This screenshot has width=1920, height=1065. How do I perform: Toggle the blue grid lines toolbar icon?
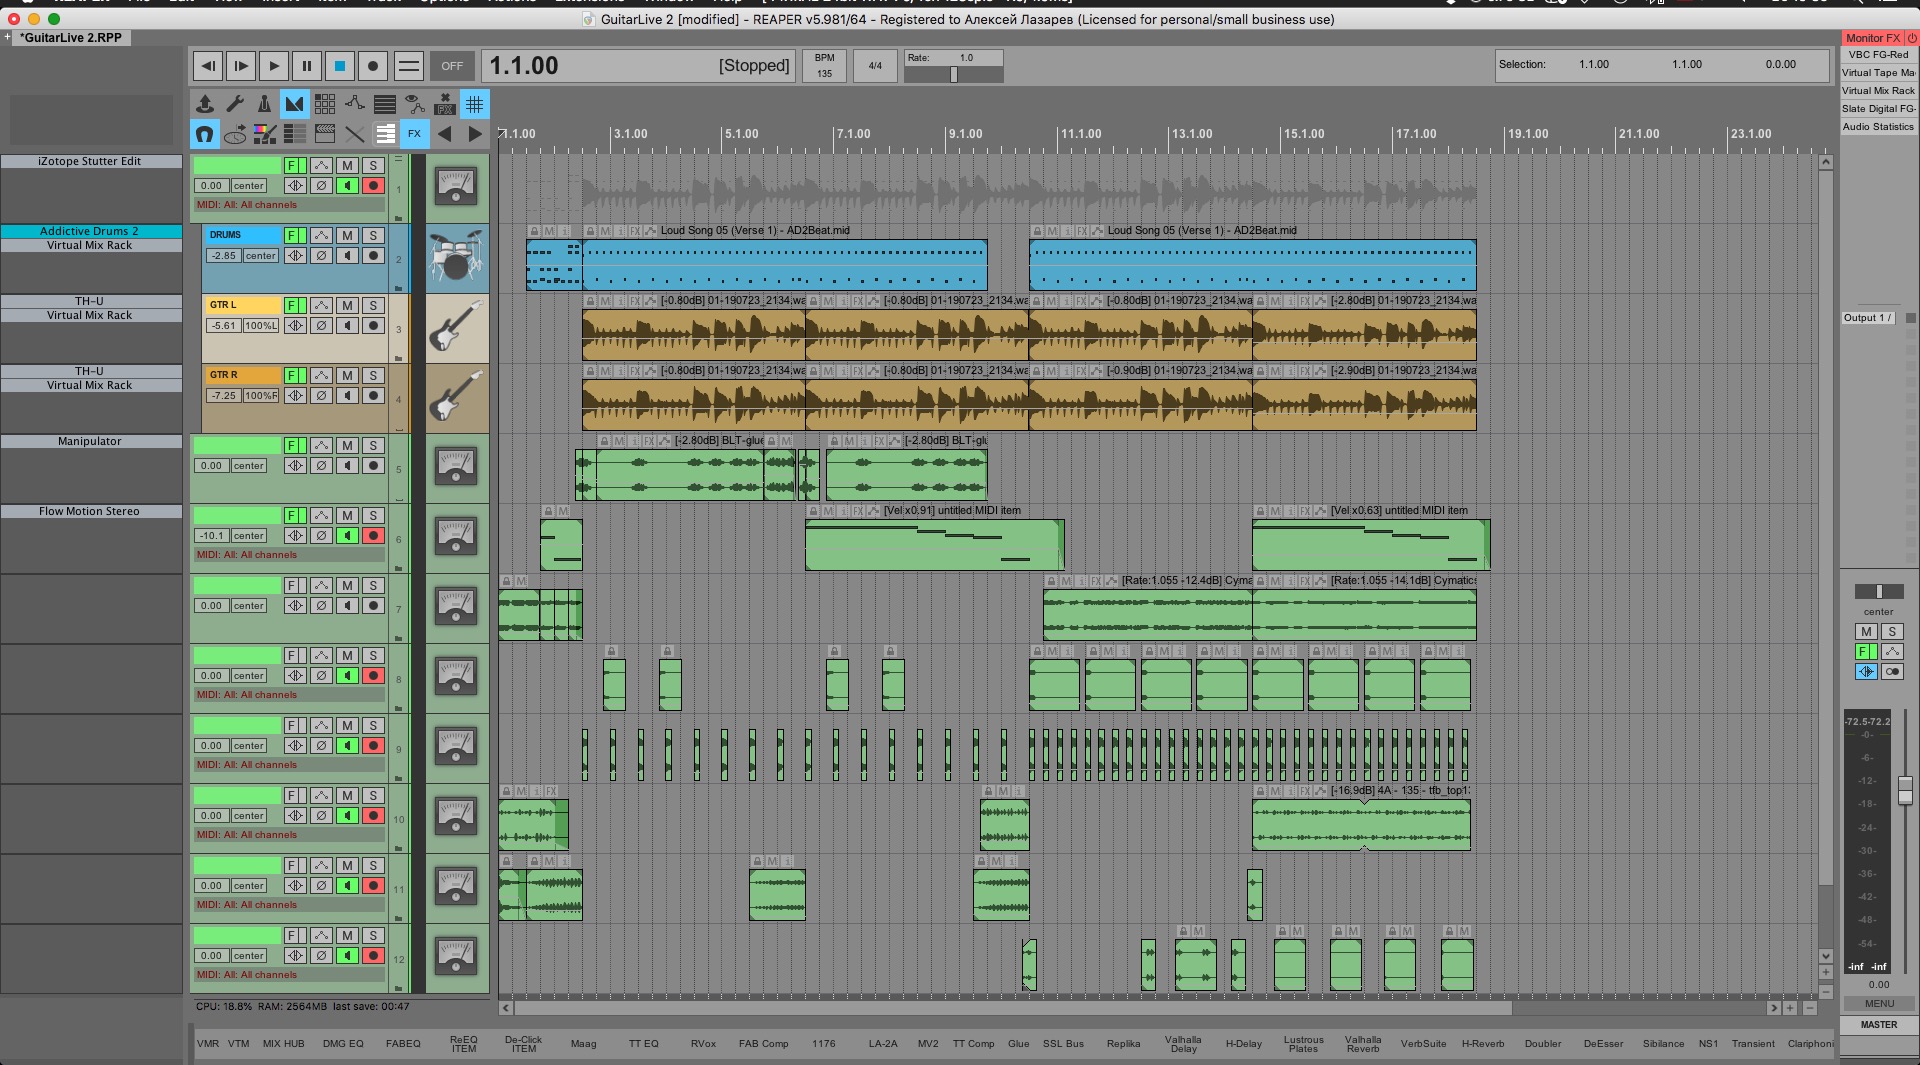pyautogui.click(x=475, y=104)
